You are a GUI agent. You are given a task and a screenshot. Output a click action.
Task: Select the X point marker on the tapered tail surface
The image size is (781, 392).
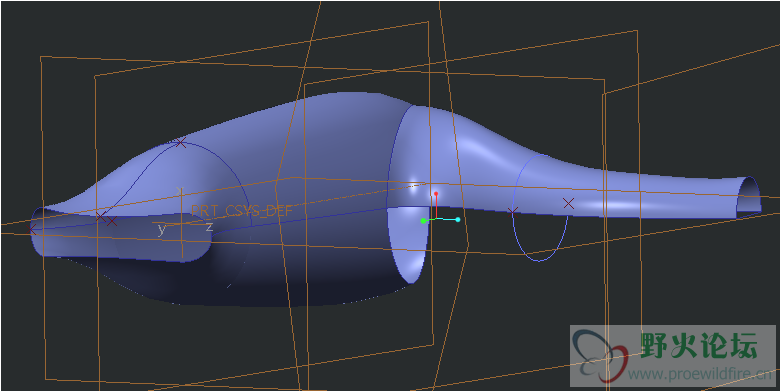tap(568, 203)
